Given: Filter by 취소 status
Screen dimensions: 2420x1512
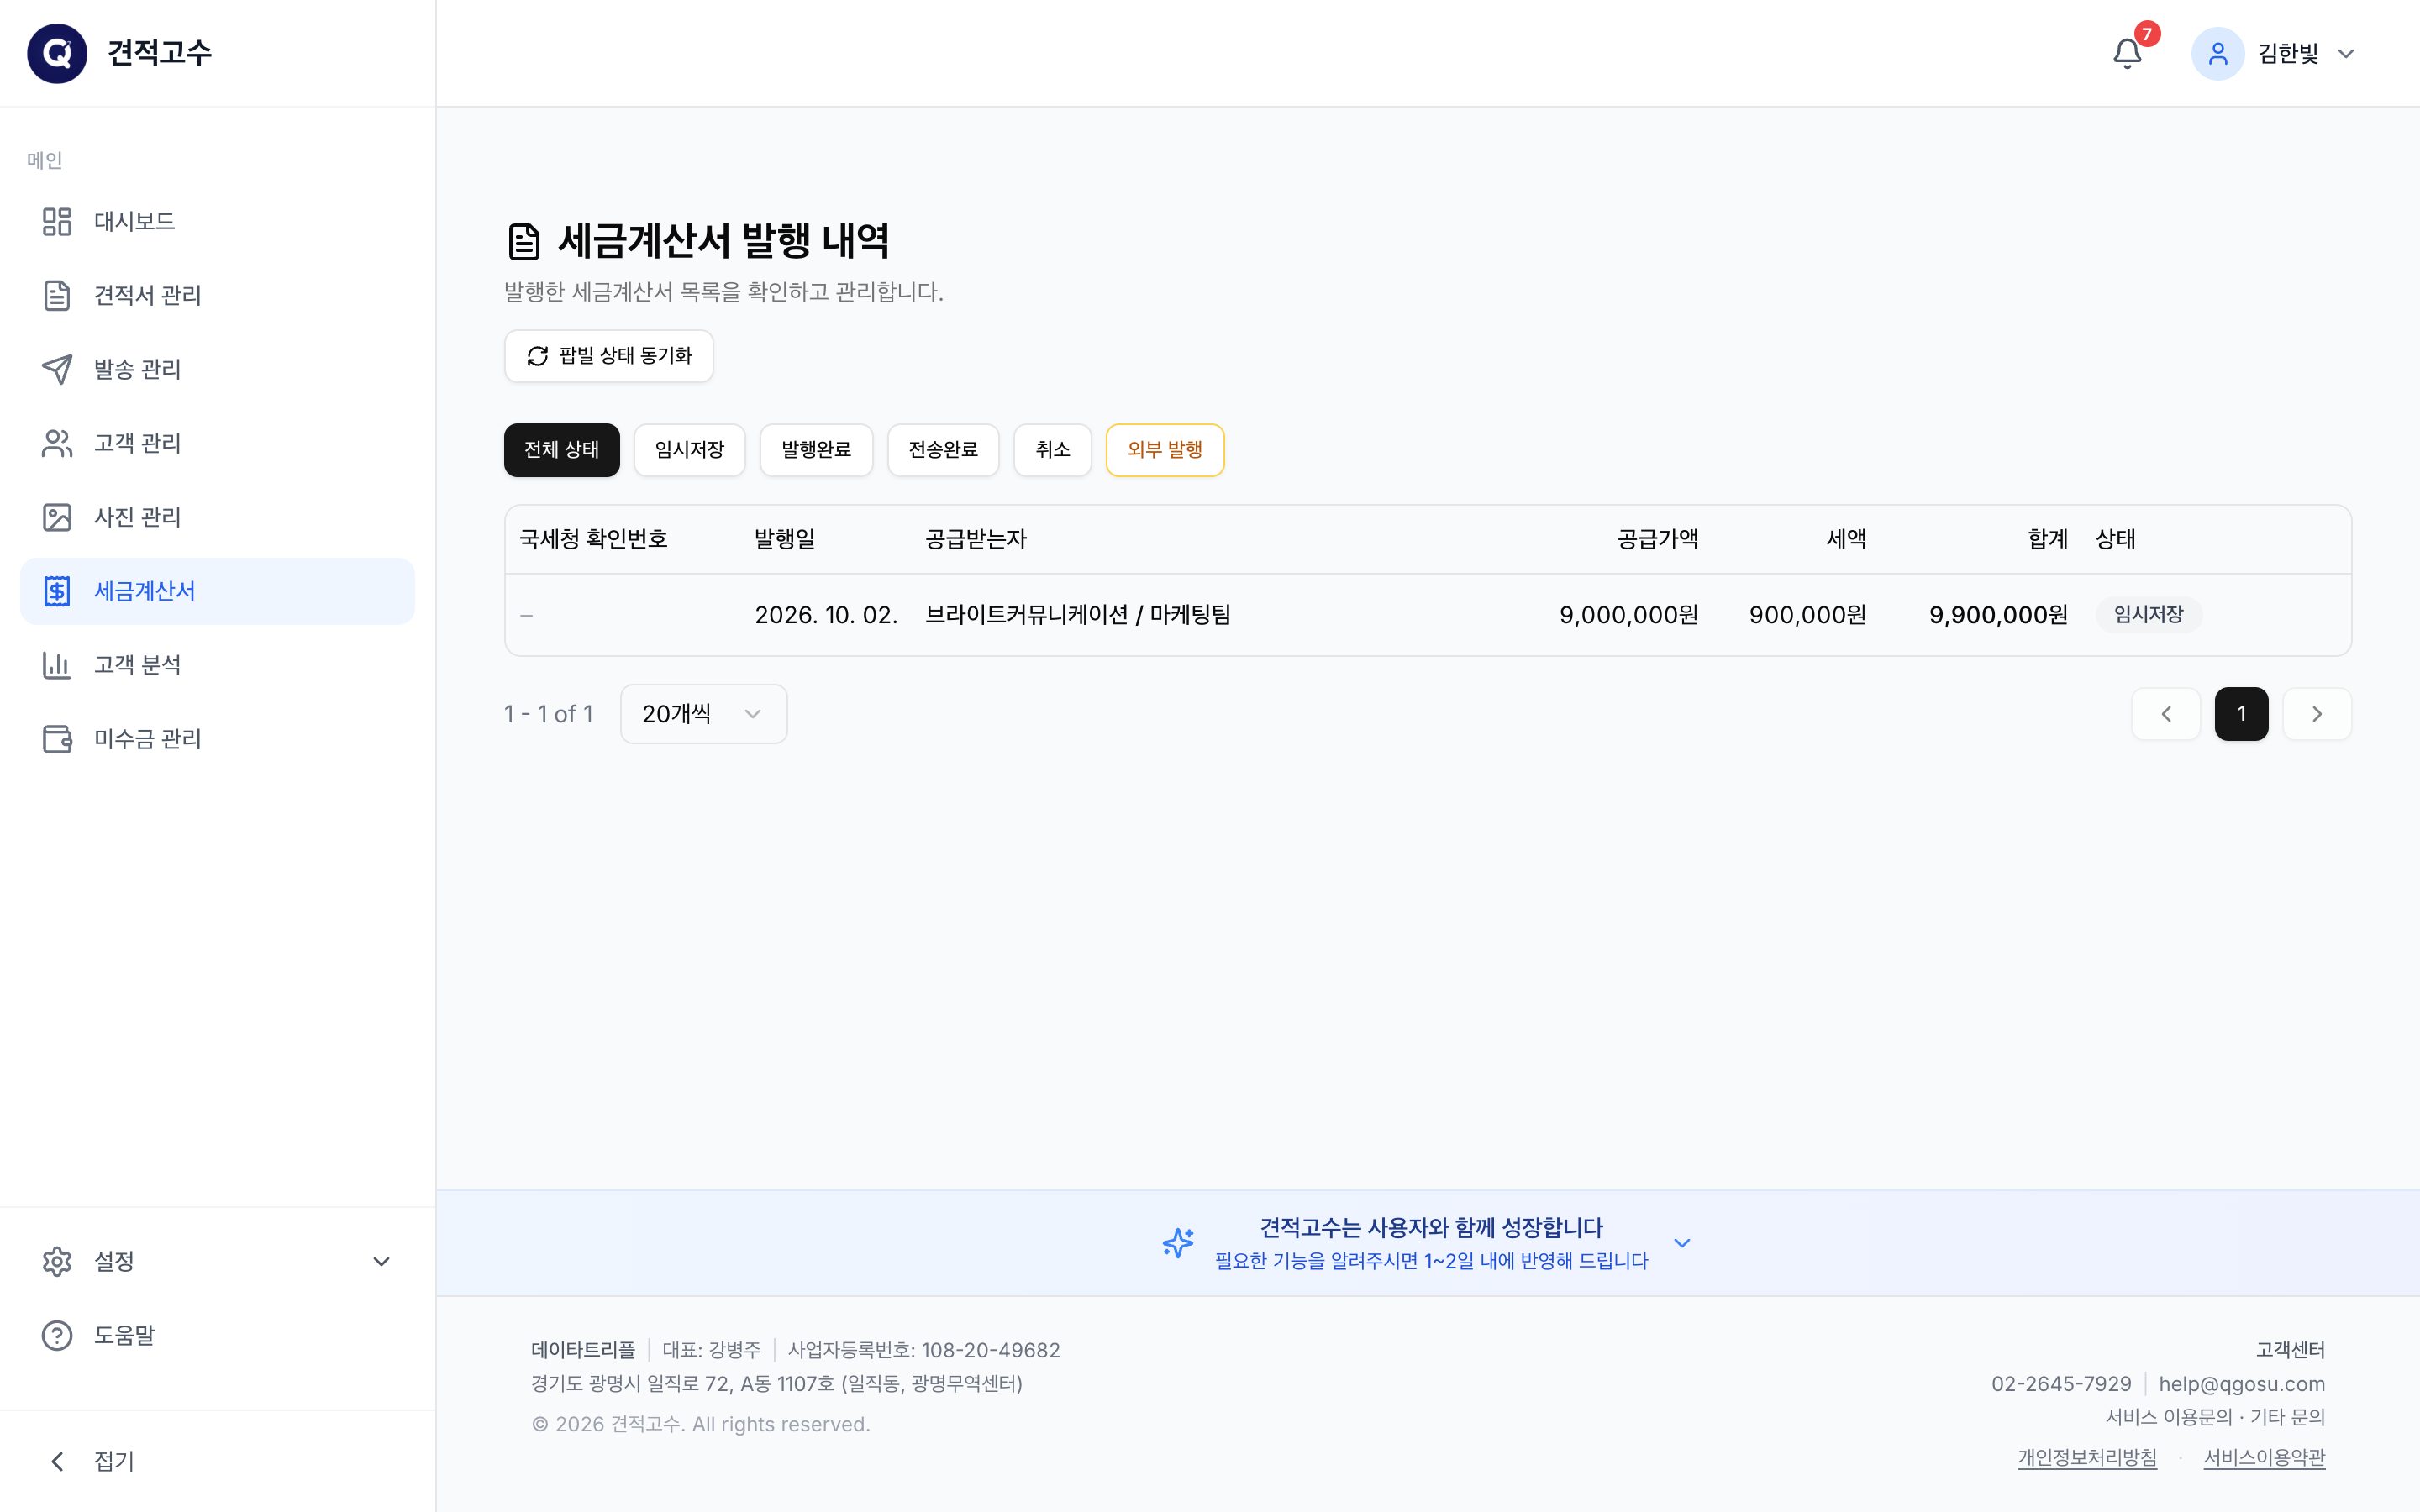Looking at the screenshot, I should (x=1053, y=450).
